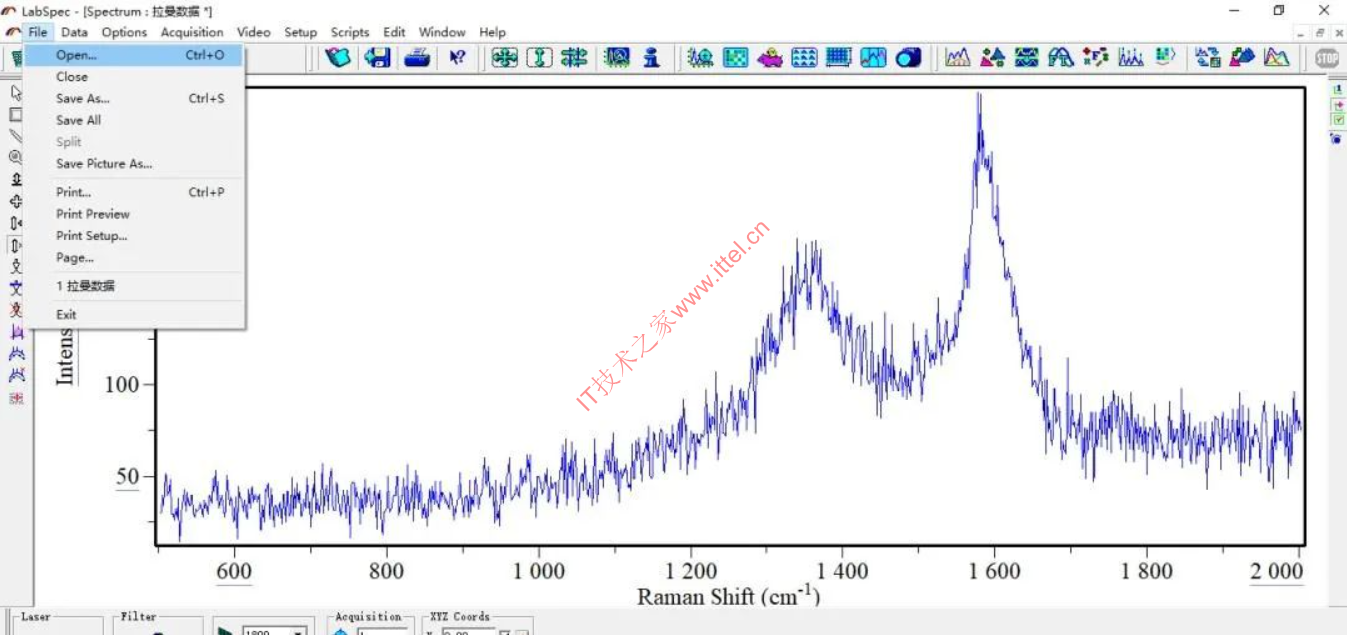Click the context help question-arrow icon
Screen dimensions: 1347x635
(x=457, y=58)
